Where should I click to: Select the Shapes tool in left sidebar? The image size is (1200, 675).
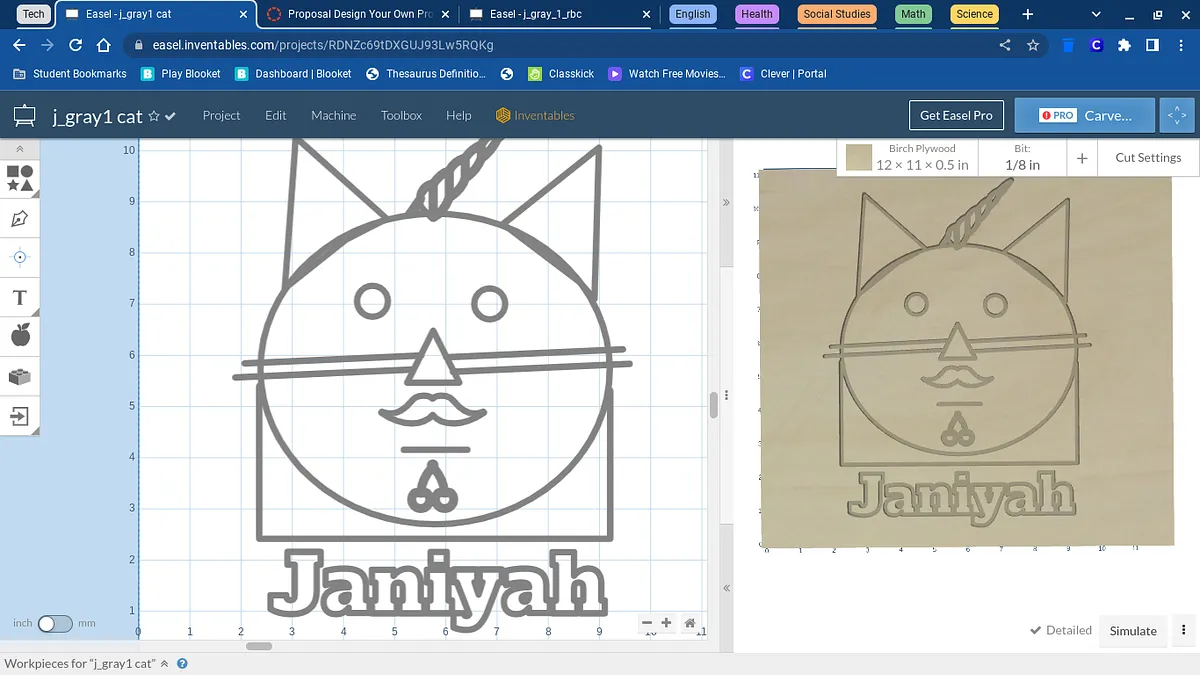pos(20,178)
